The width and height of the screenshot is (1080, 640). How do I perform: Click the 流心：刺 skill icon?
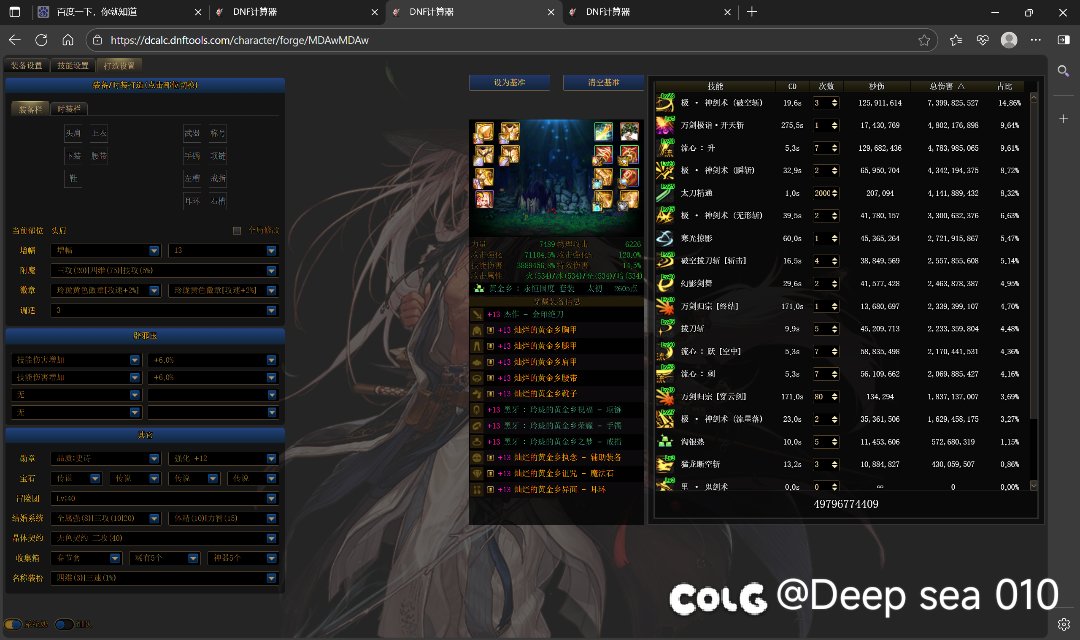665,374
